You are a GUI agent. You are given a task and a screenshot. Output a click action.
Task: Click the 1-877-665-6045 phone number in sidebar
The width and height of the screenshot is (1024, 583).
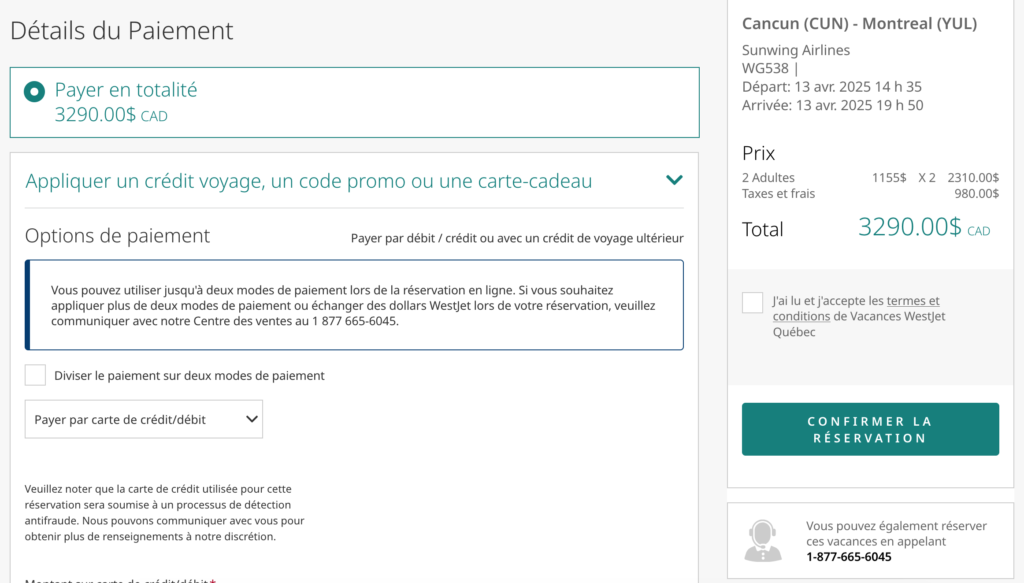848,557
